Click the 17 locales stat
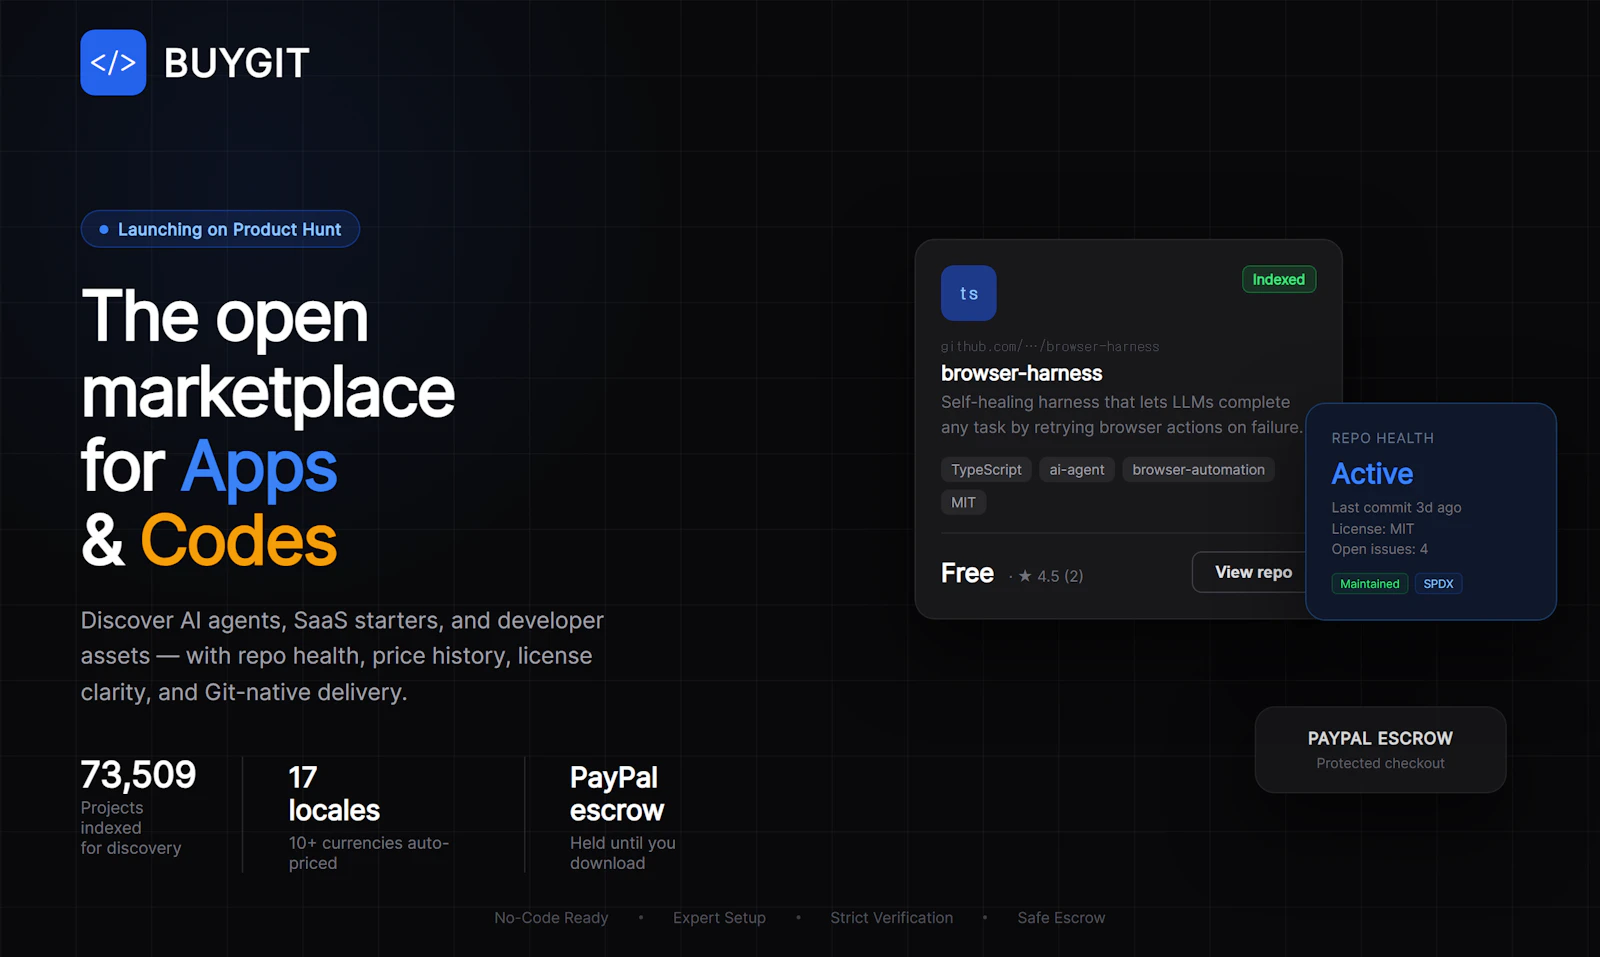This screenshot has width=1600, height=957. [334, 793]
